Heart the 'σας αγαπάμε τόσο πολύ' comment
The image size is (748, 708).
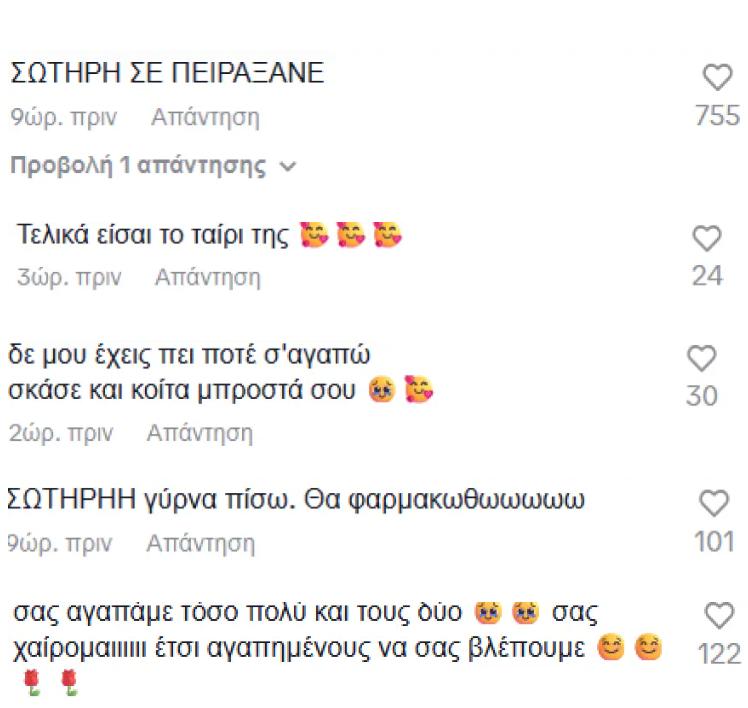coord(720,615)
